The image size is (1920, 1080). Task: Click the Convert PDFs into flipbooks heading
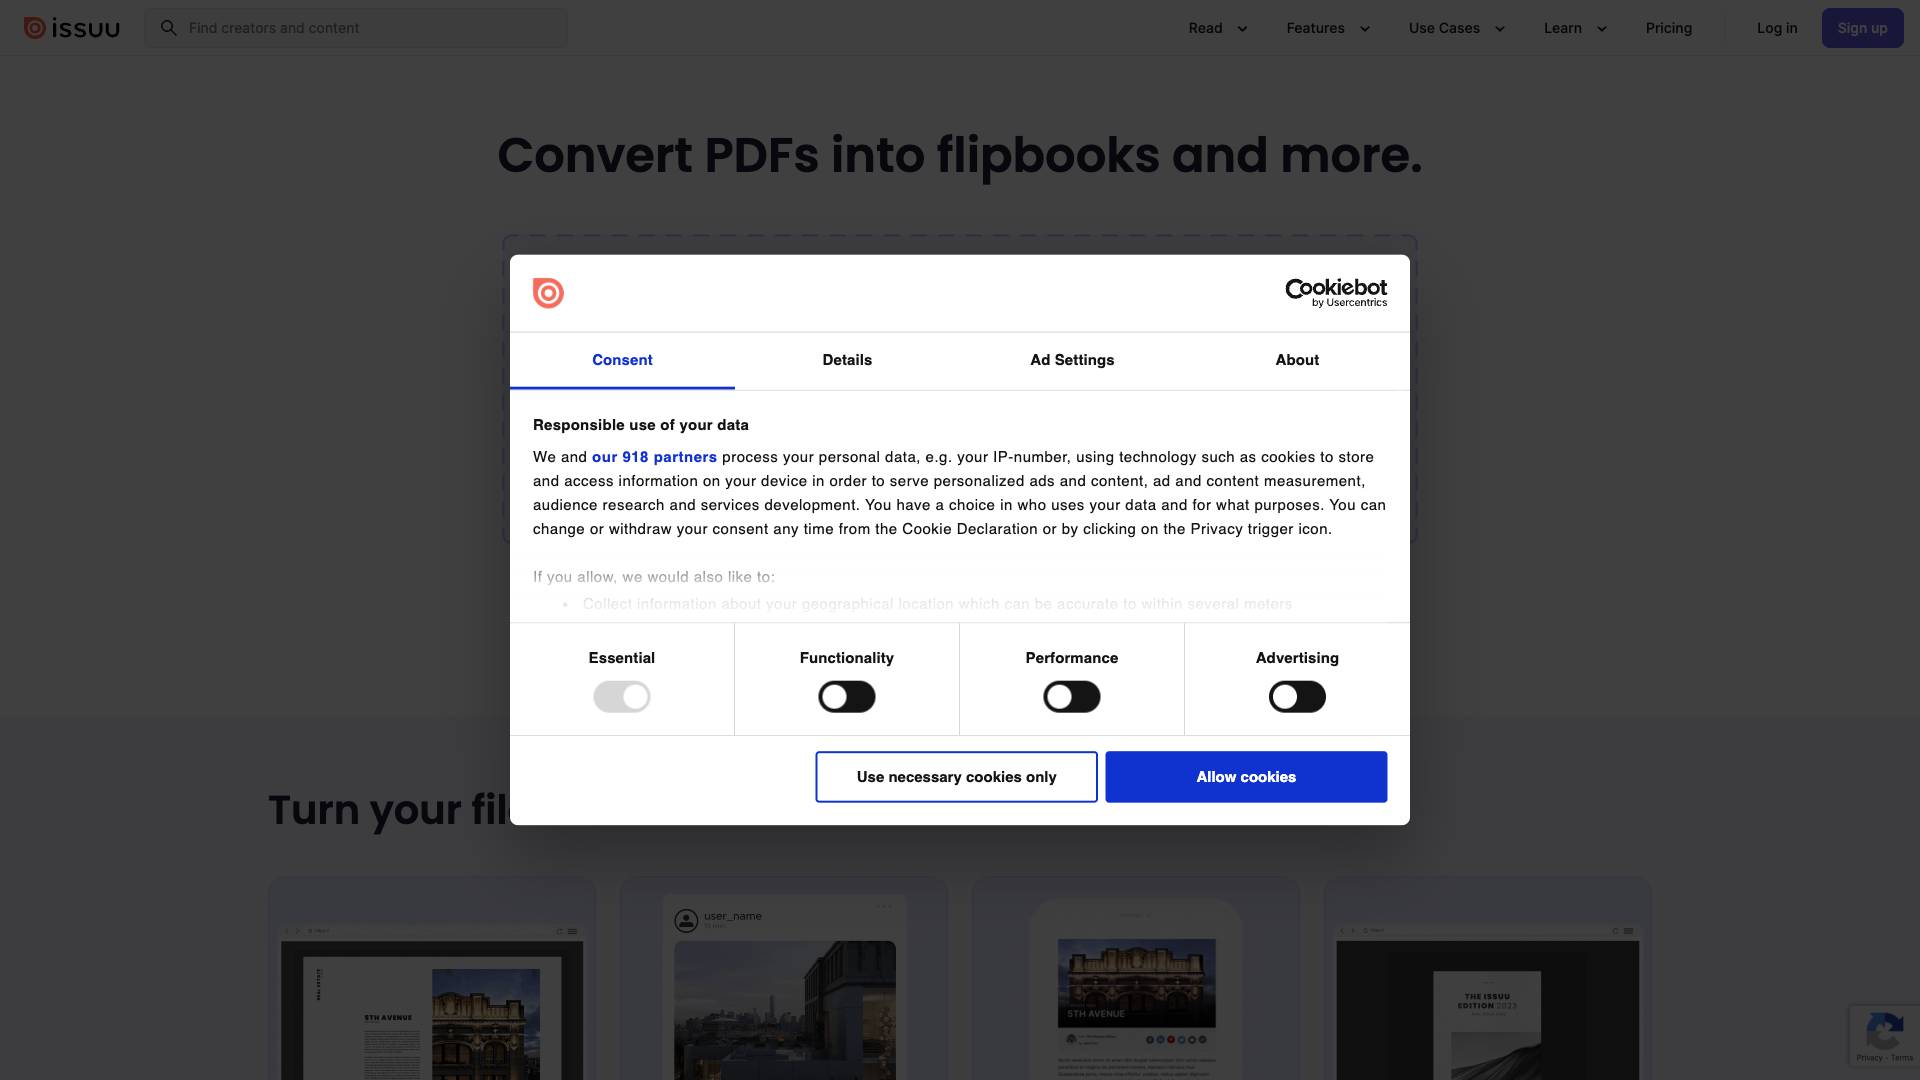tap(960, 155)
